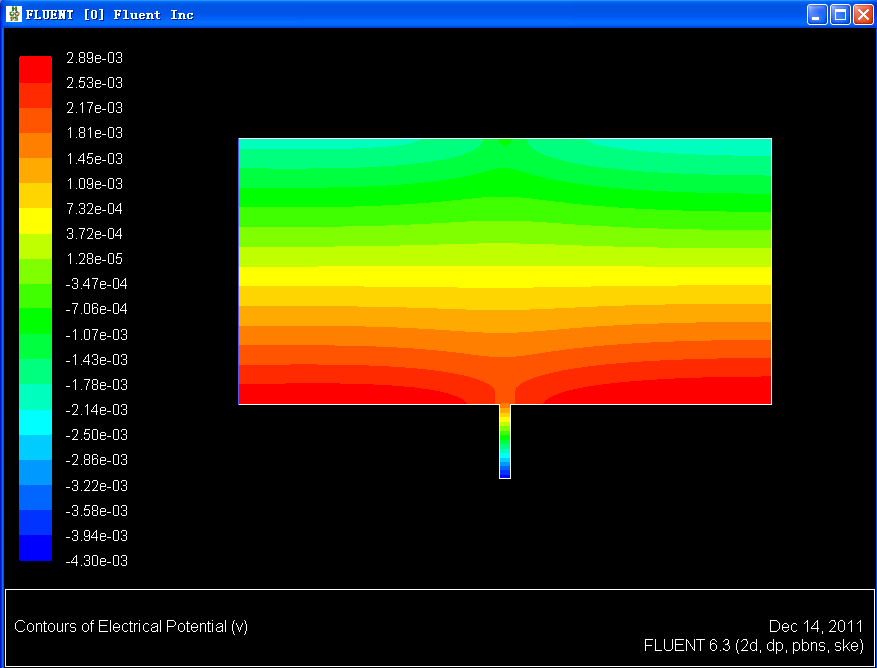Click the FLUENT application icon in title bar
The width and height of the screenshot is (877, 668).
(x=14, y=14)
